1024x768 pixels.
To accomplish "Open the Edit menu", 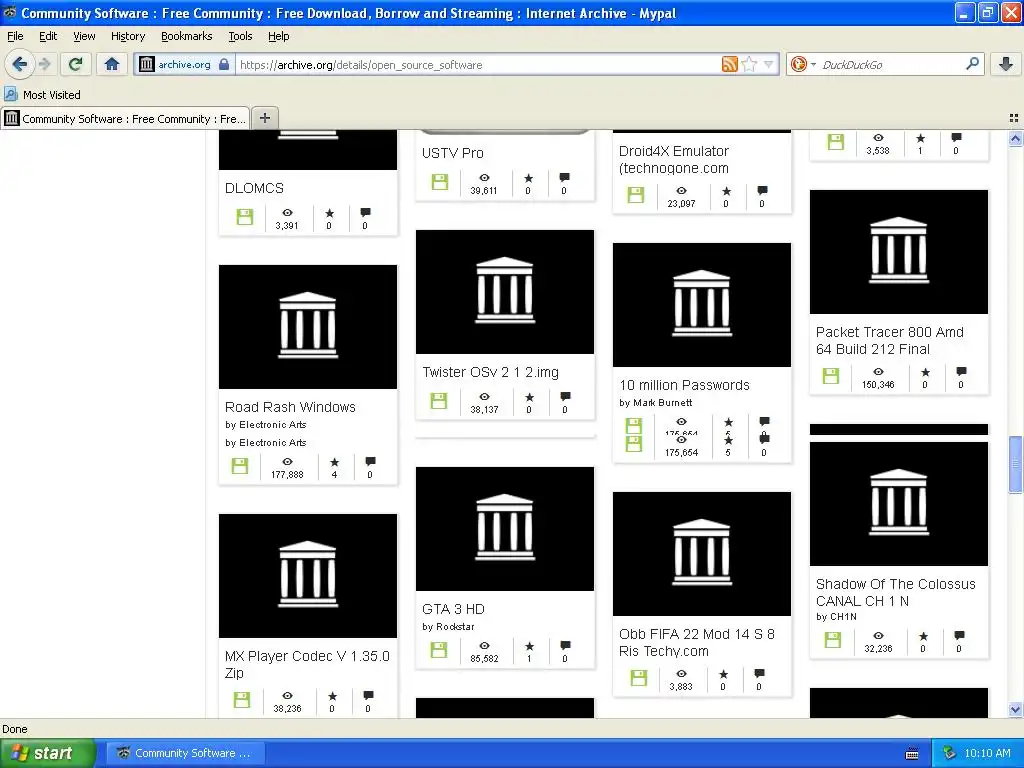I will [48, 36].
